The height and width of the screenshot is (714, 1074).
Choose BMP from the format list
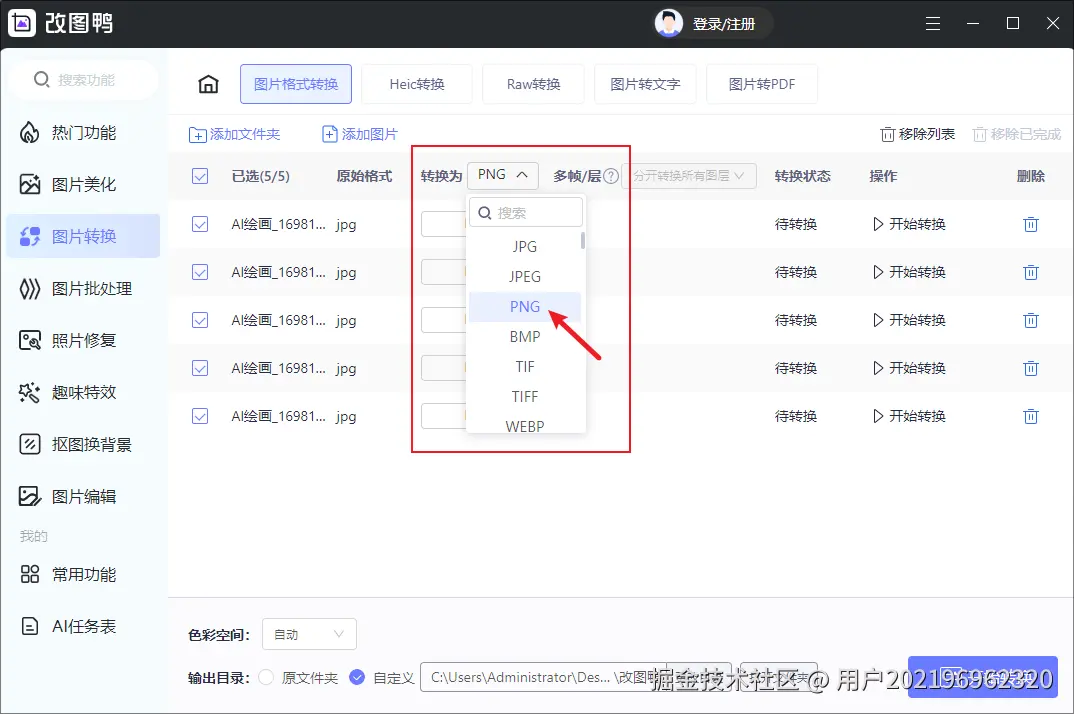(525, 337)
